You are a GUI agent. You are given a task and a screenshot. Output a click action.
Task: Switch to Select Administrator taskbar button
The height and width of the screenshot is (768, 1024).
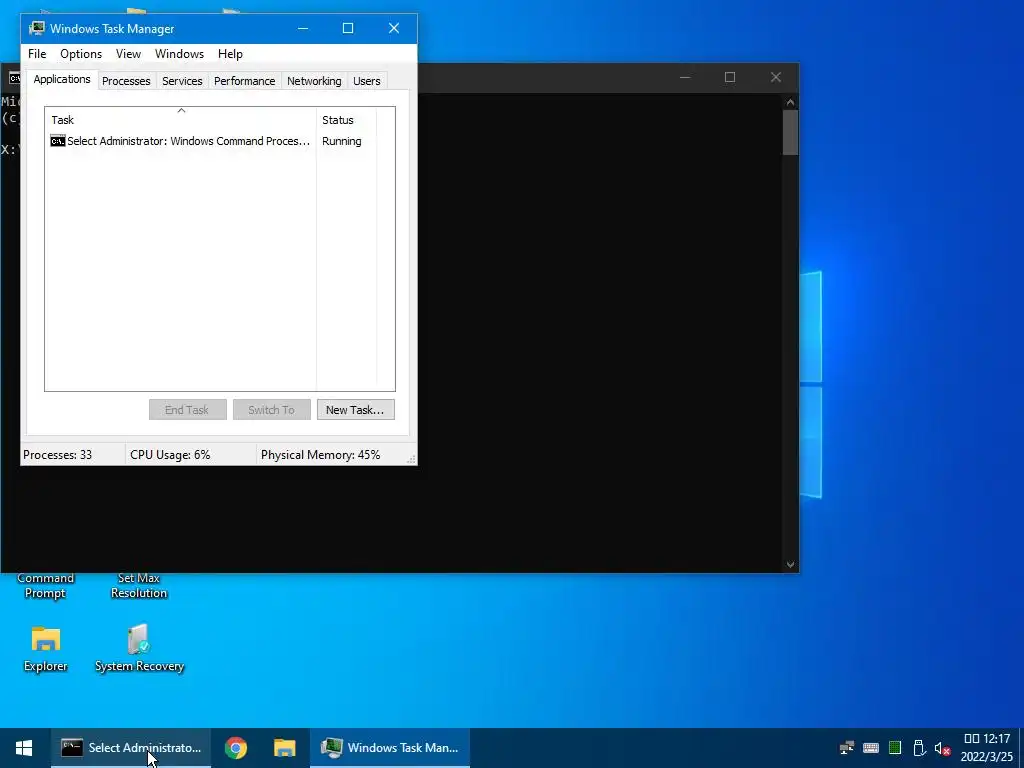pyautogui.click(x=131, y=748)
